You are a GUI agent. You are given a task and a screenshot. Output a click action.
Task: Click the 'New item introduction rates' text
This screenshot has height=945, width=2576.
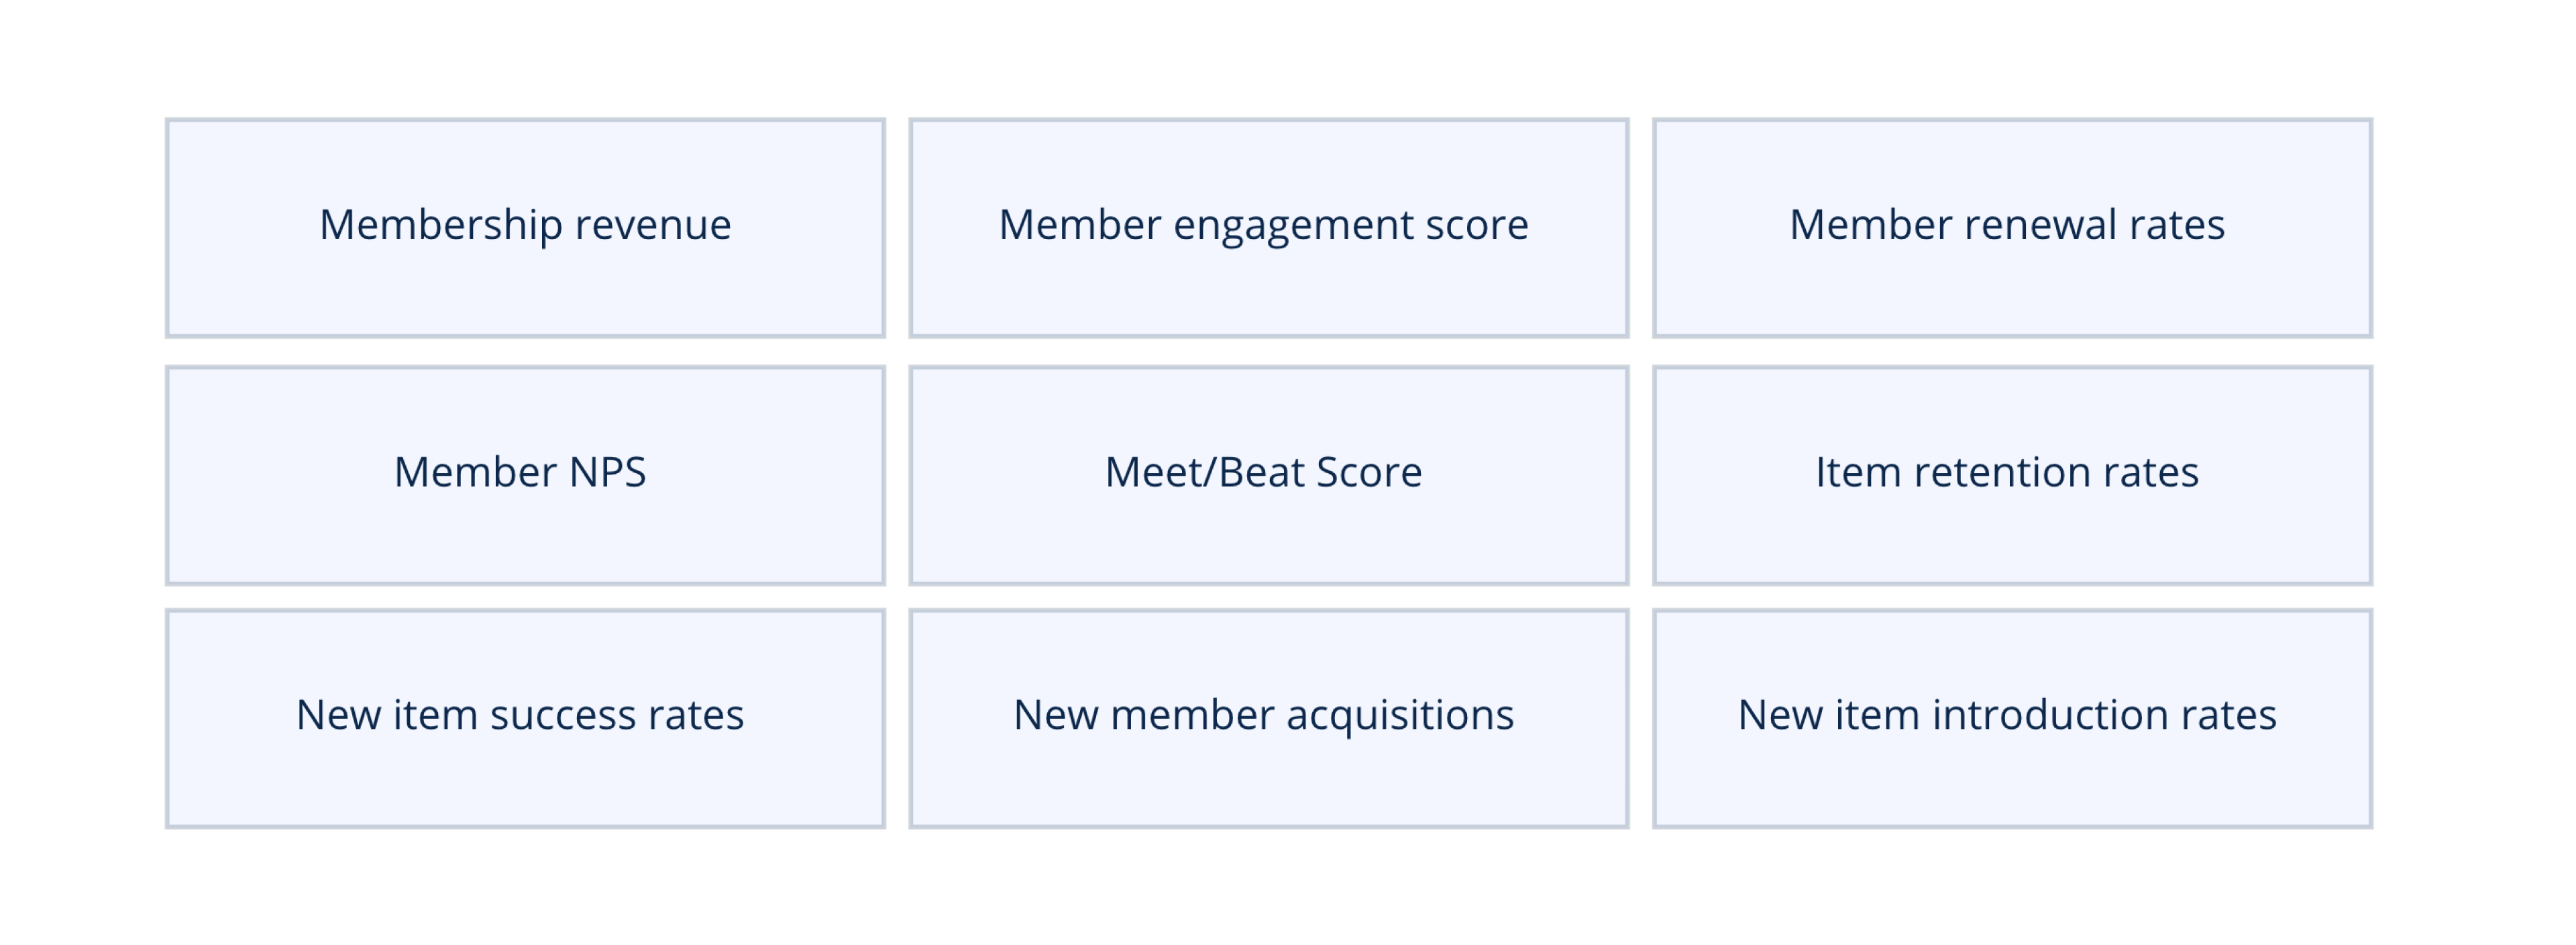[x=2007, y=714]
